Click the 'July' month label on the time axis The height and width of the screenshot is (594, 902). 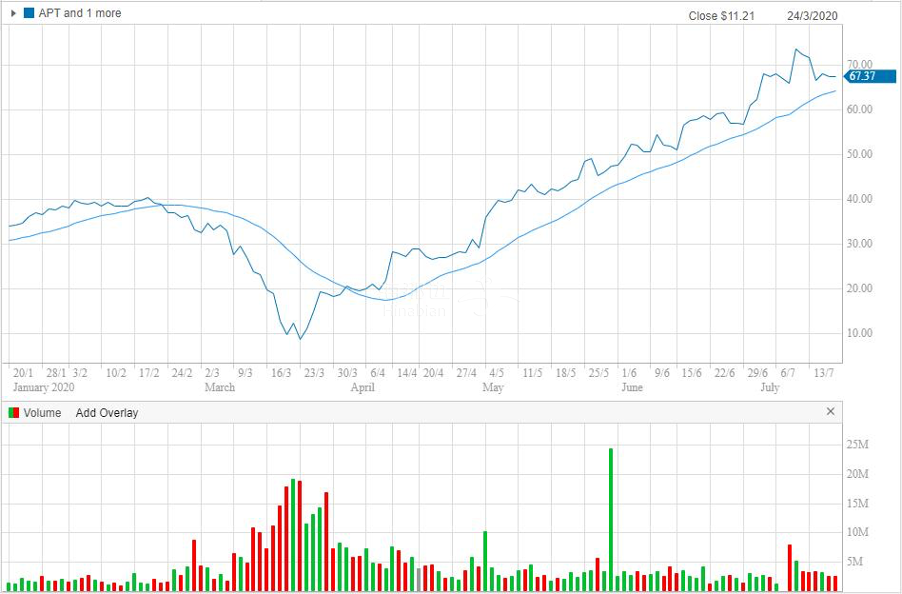point(770,387)
